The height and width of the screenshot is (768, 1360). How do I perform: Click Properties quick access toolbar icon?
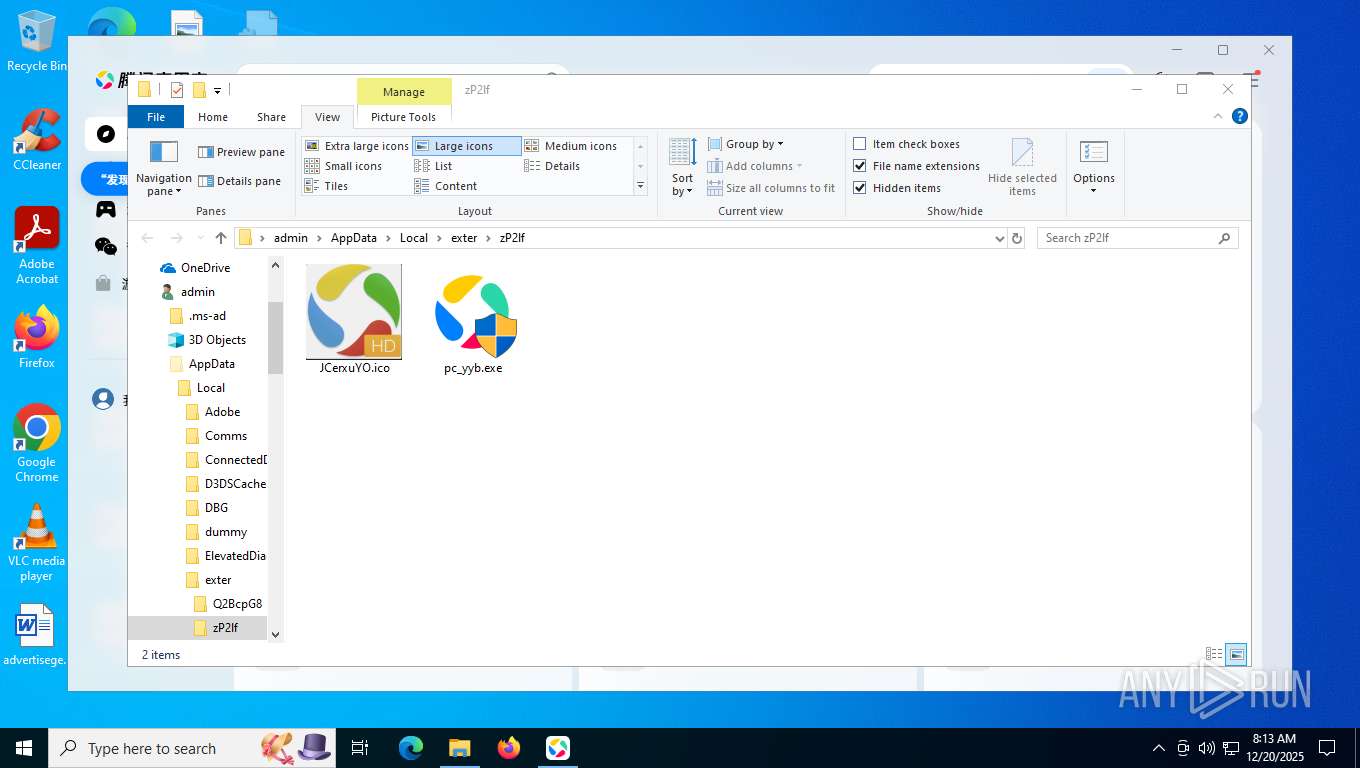(177, 90)
